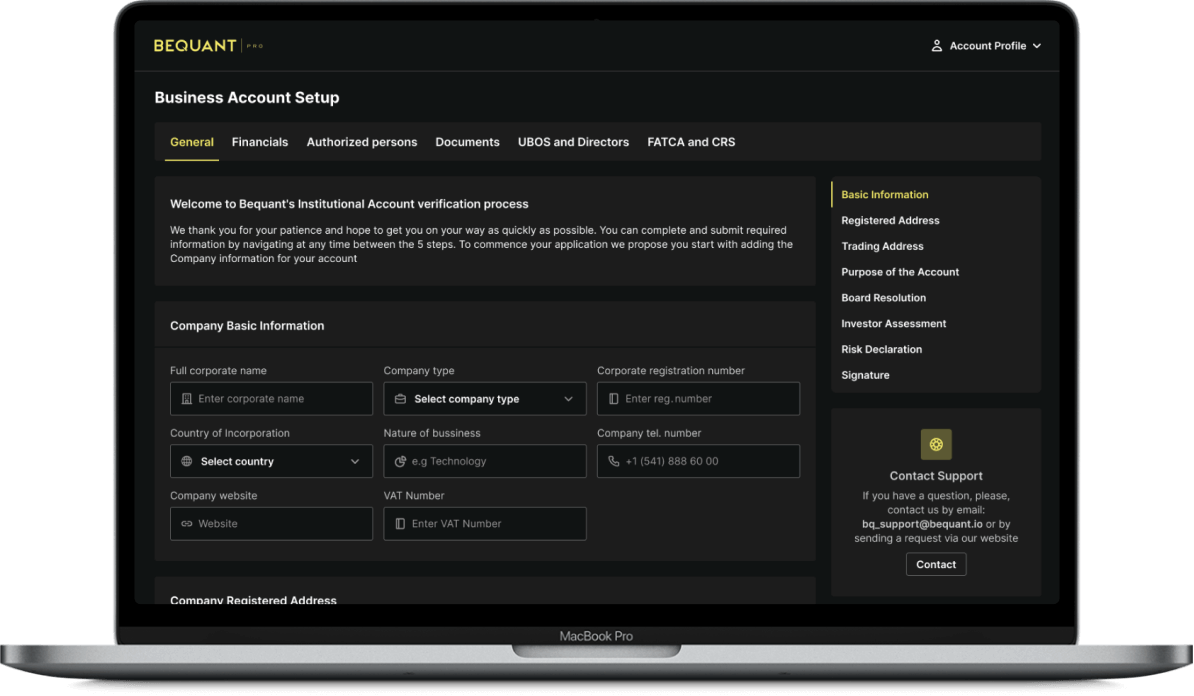This screenshot has height=696, width=1194.
Task: Jump to Registered Address section
Action: [x=890, y=221]
